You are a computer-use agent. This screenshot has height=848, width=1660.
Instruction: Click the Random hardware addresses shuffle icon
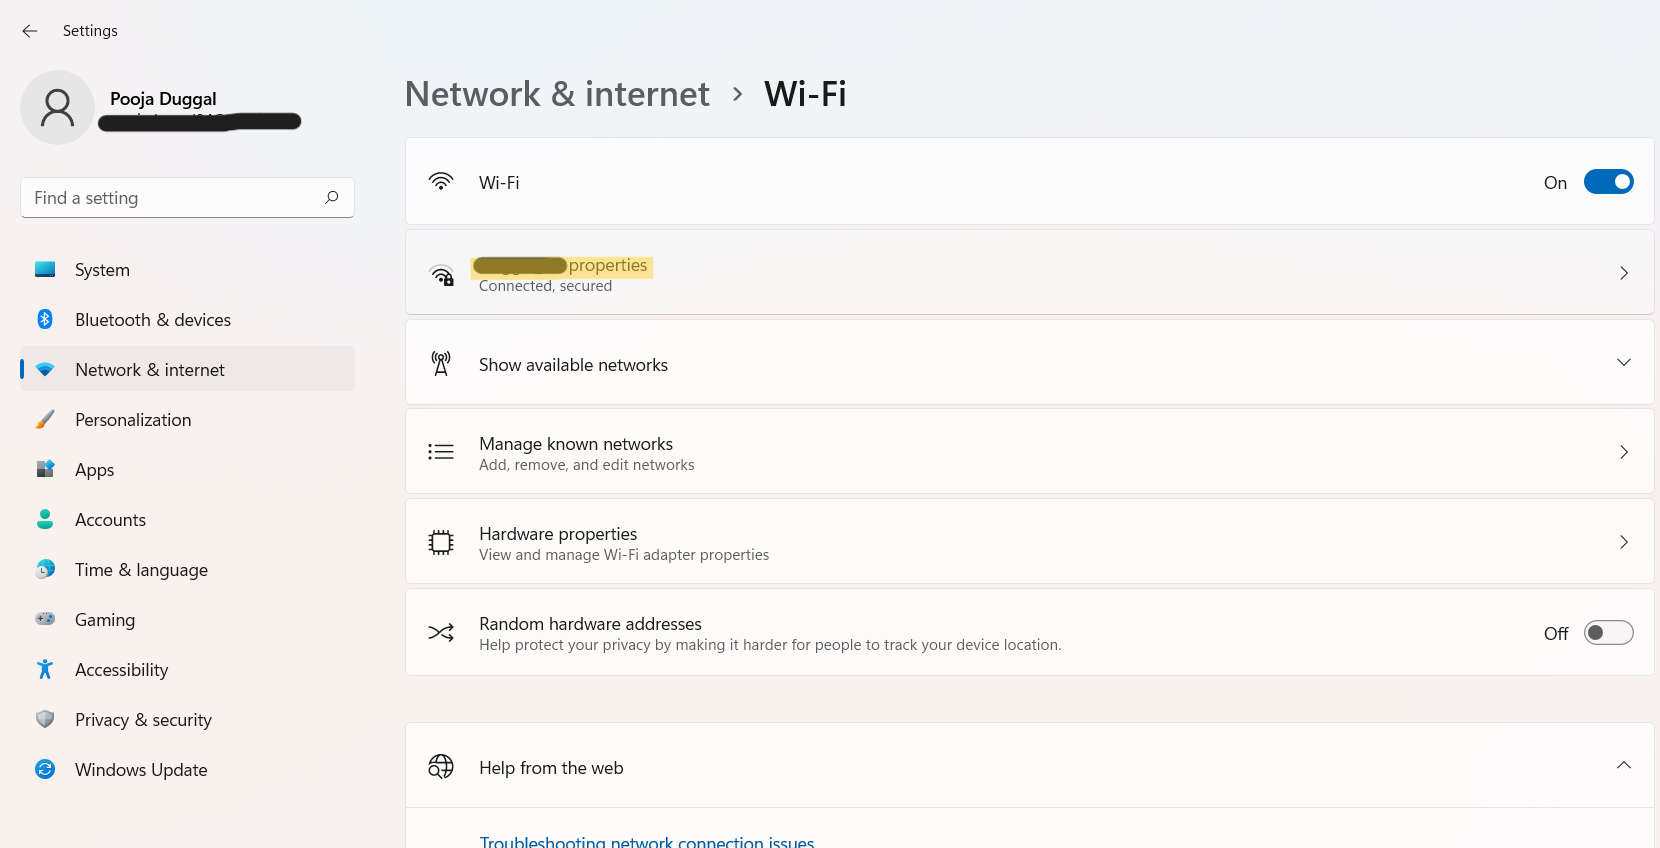pos(441,633)
